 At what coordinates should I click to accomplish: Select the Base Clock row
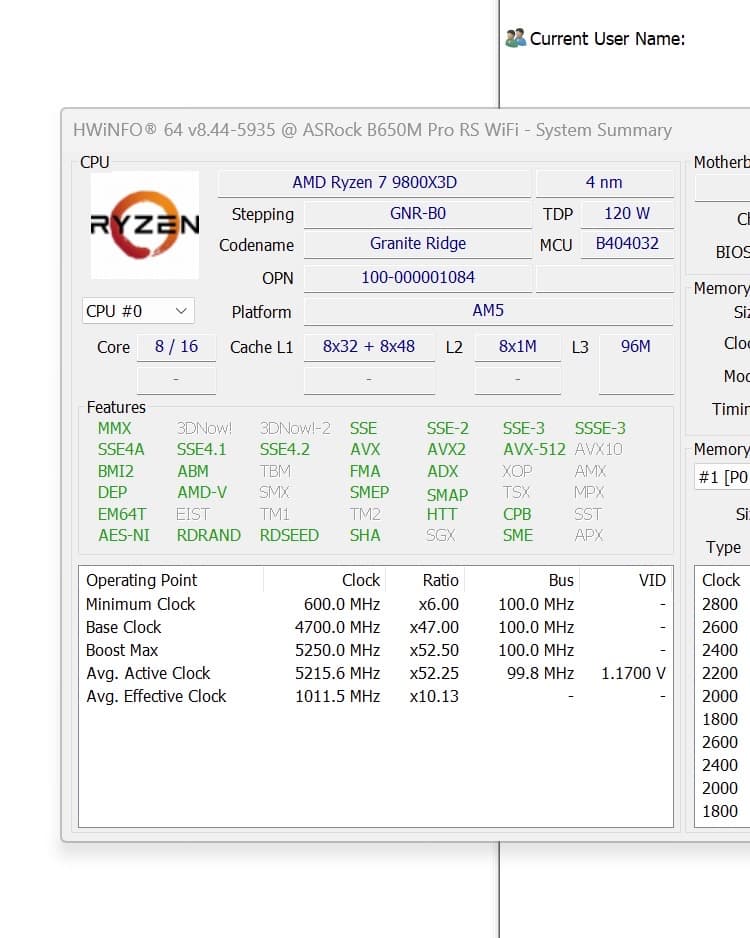[376, 627]
